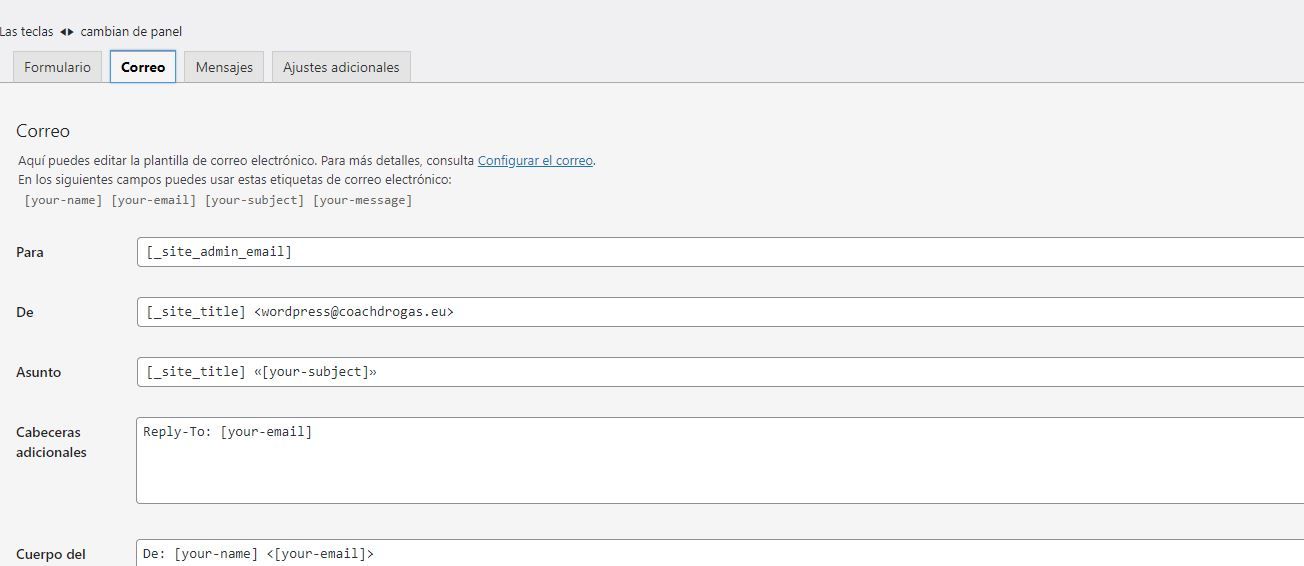Focus the Asunto subject field
Image resolution: width=1304 pixels, height=566 pixels.
[720, 372]
